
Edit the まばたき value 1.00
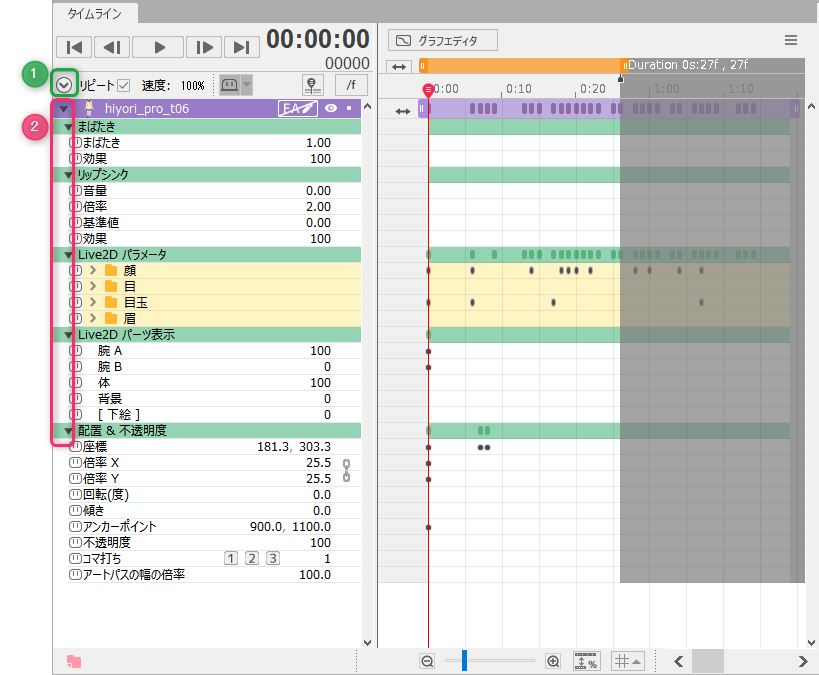(x=318, y=143)
